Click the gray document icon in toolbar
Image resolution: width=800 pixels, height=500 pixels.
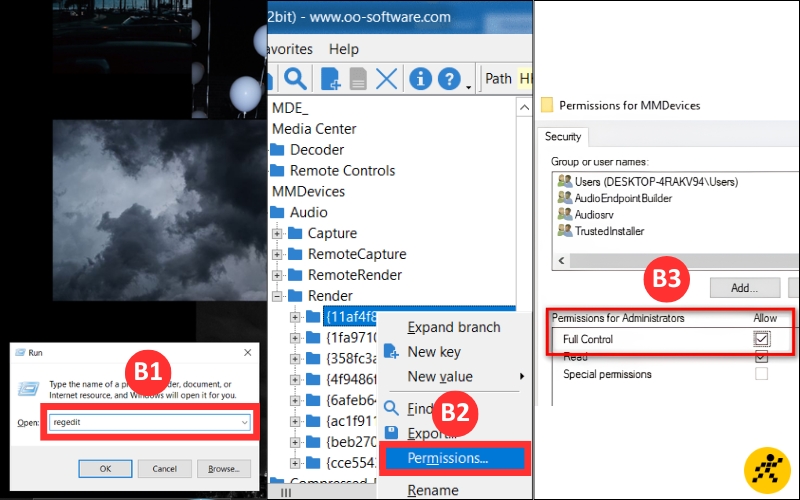358,79
